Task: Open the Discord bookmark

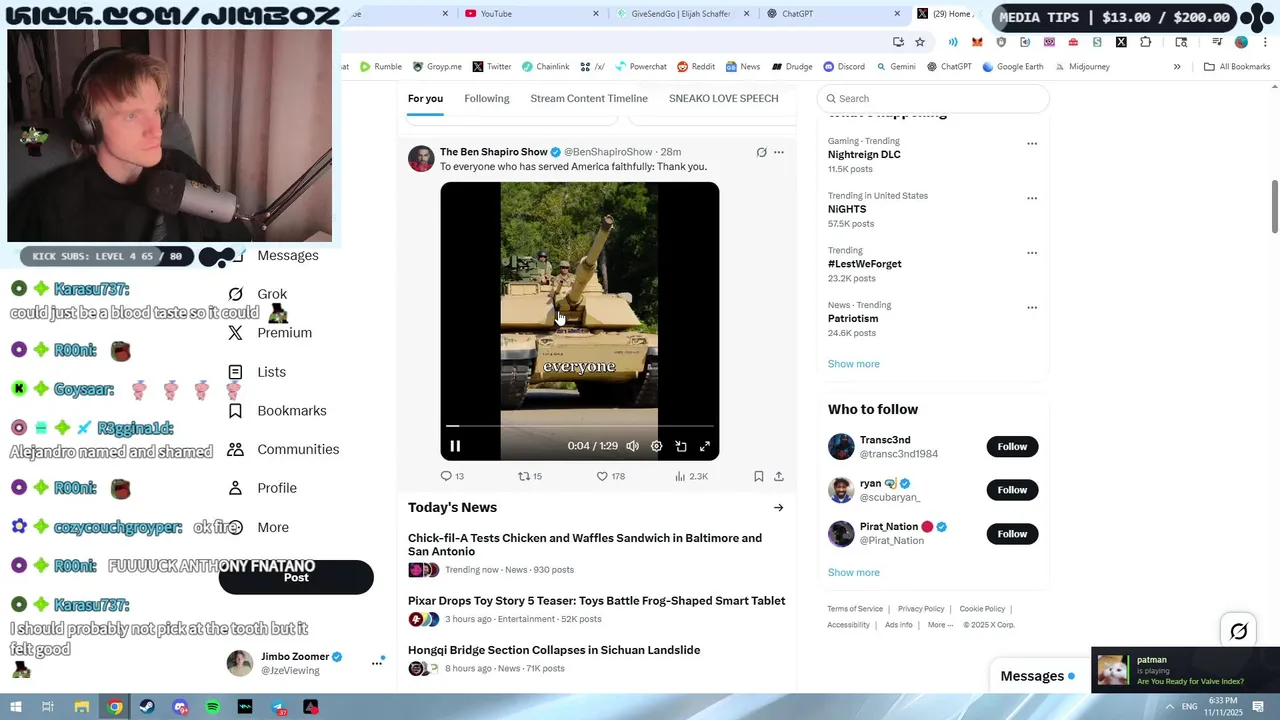Action: pos(844,67)
